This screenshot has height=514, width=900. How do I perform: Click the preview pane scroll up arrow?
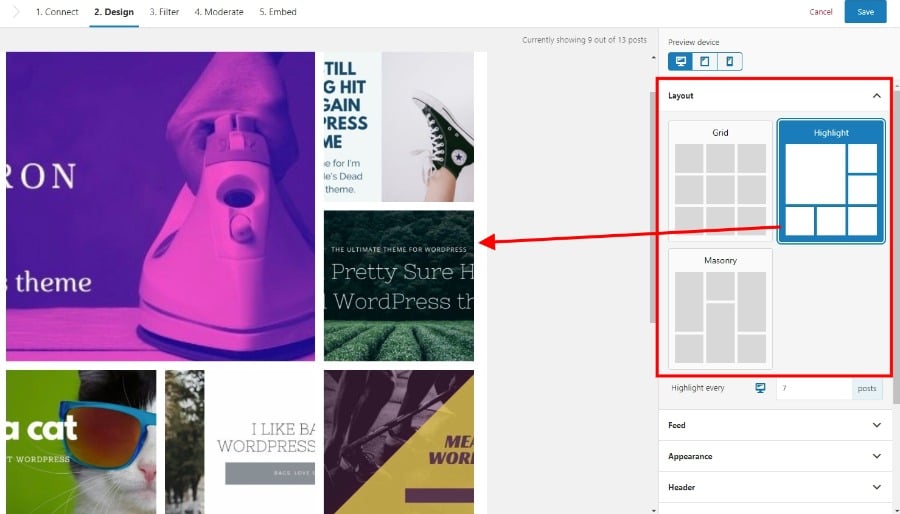click(653, 58)
